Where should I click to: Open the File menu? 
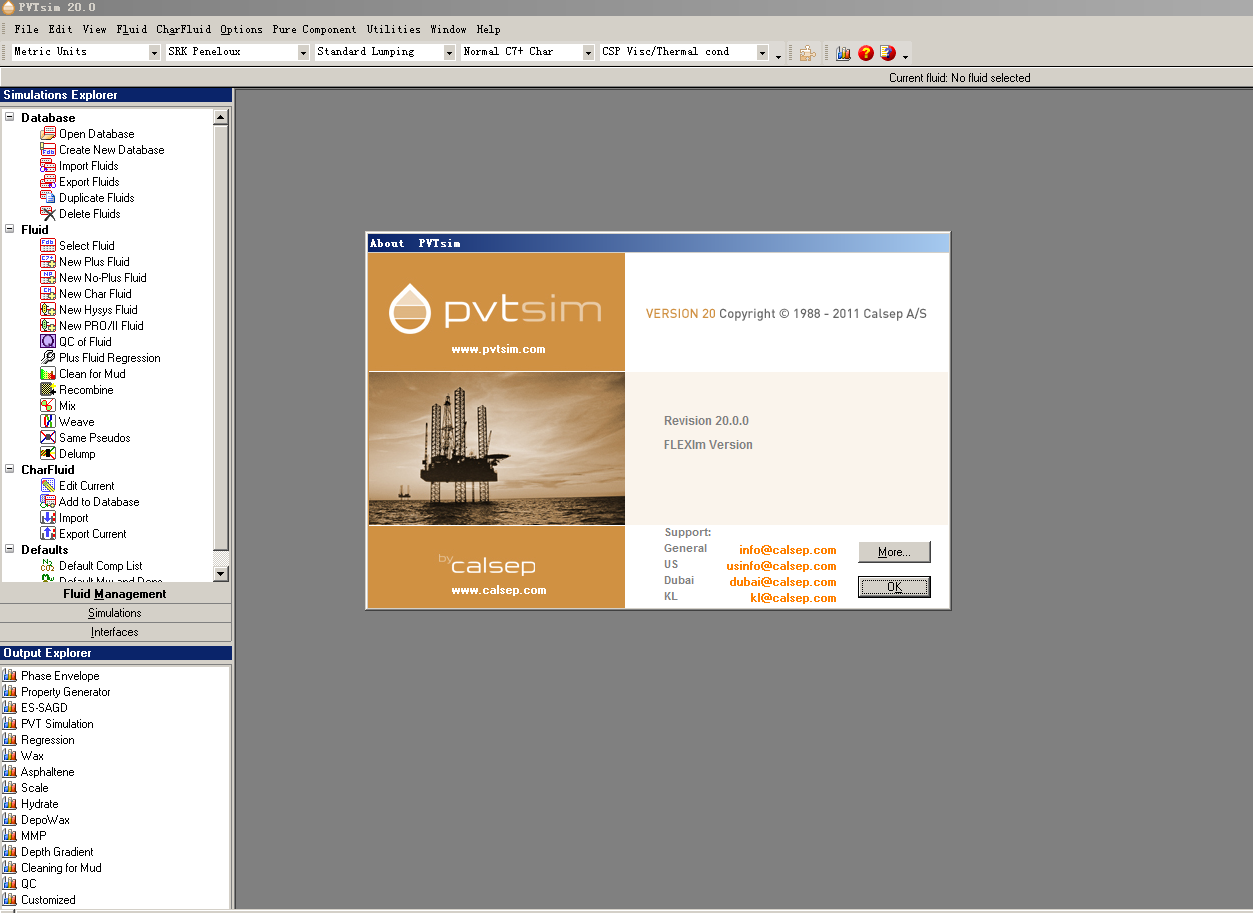(x=26, y=29)
